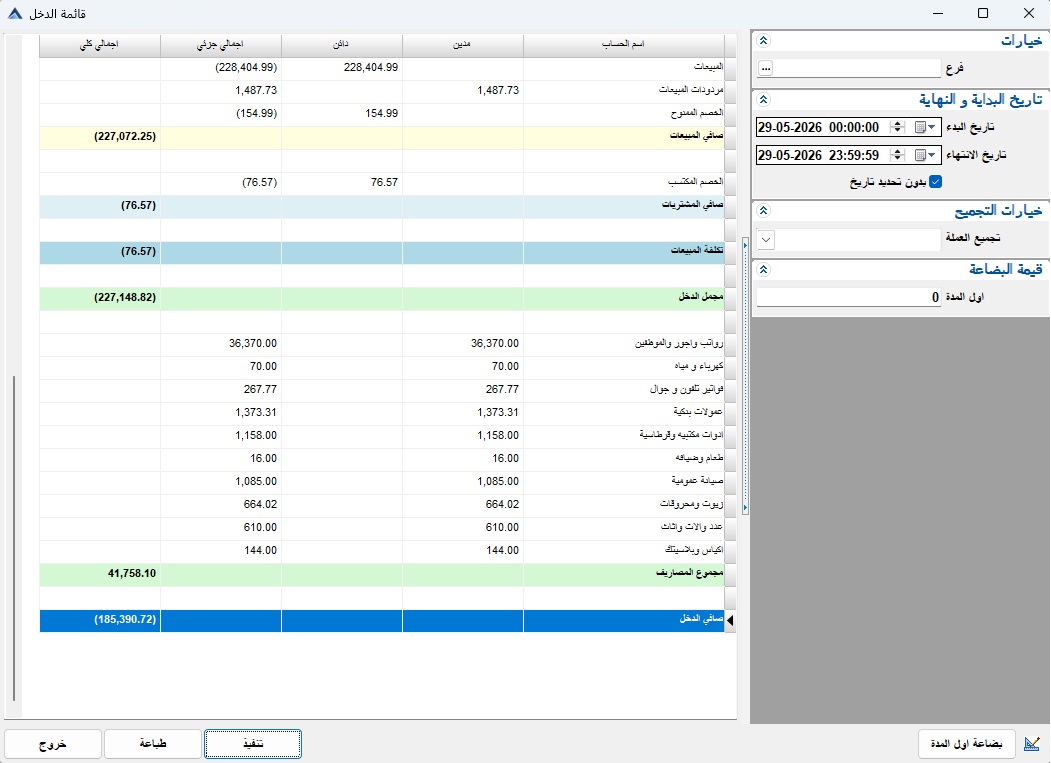This screenshot has height=763, width=1051.
Task: Select the صيانة عمومية row
Action: (x=382, y=481)
